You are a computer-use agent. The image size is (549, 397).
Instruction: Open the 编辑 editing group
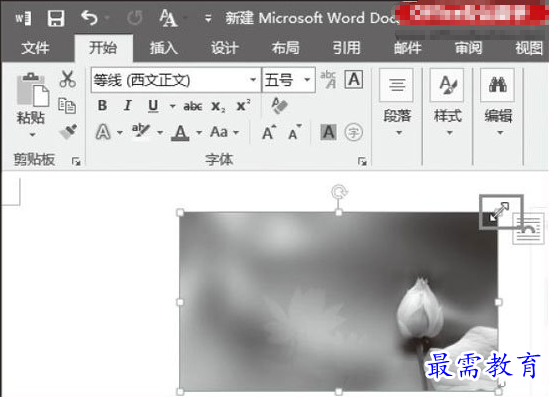coord(499,103)
